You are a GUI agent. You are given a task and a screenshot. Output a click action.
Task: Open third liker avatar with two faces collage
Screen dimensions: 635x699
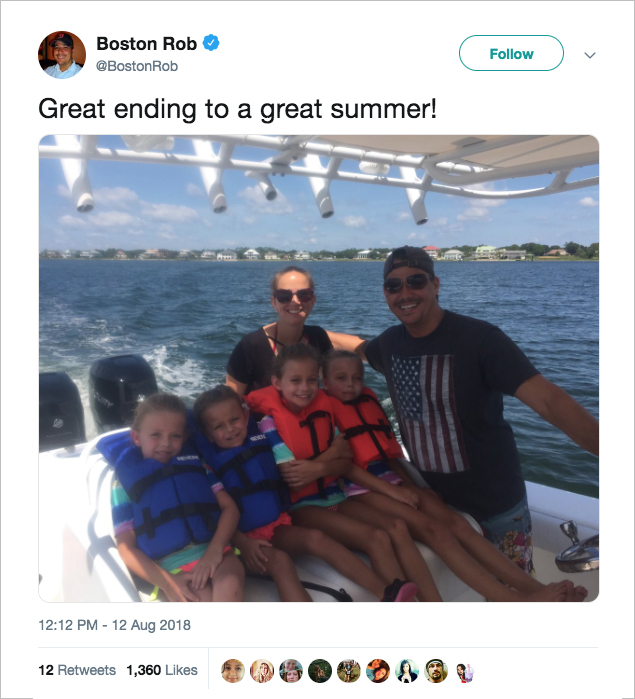pos(291,671)
